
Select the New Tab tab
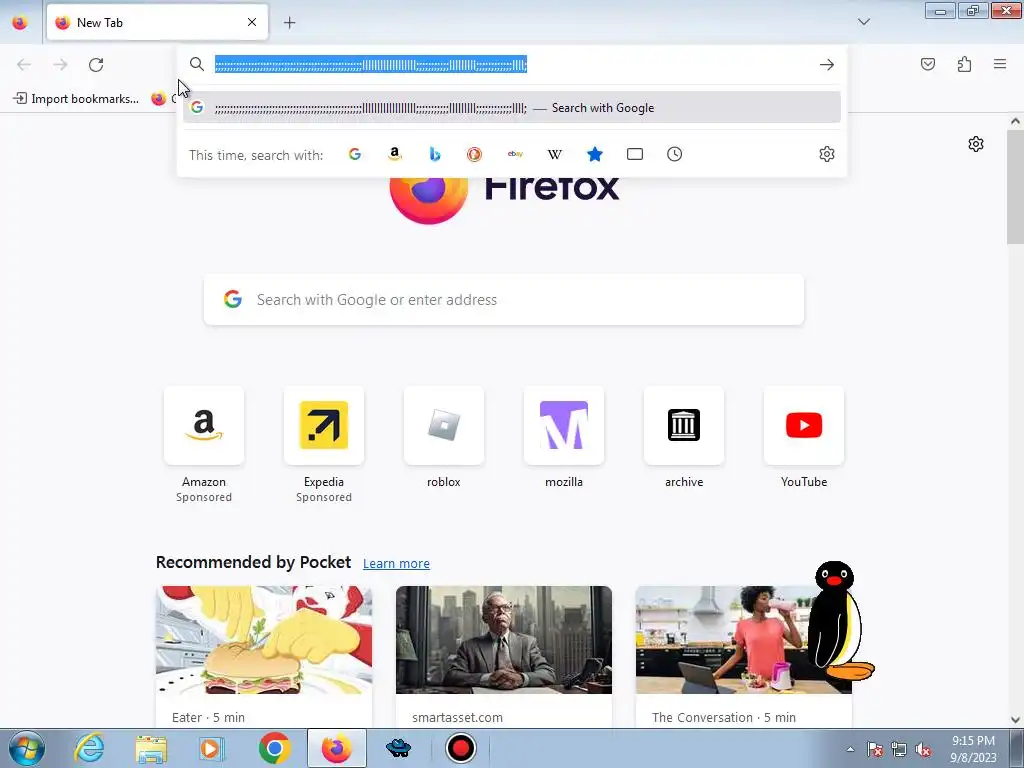pos(157,22)
